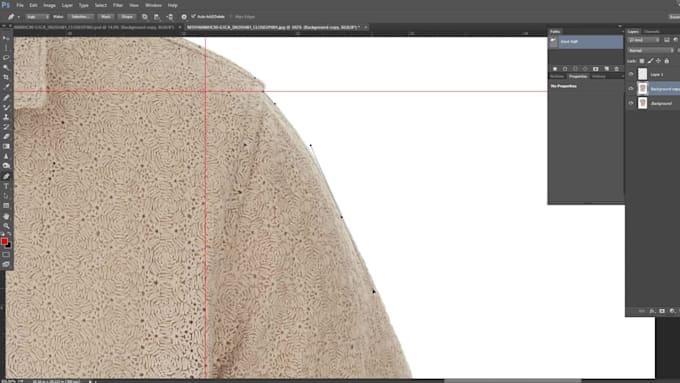Click the red foreground color swatch

click(x=4, y=241)
